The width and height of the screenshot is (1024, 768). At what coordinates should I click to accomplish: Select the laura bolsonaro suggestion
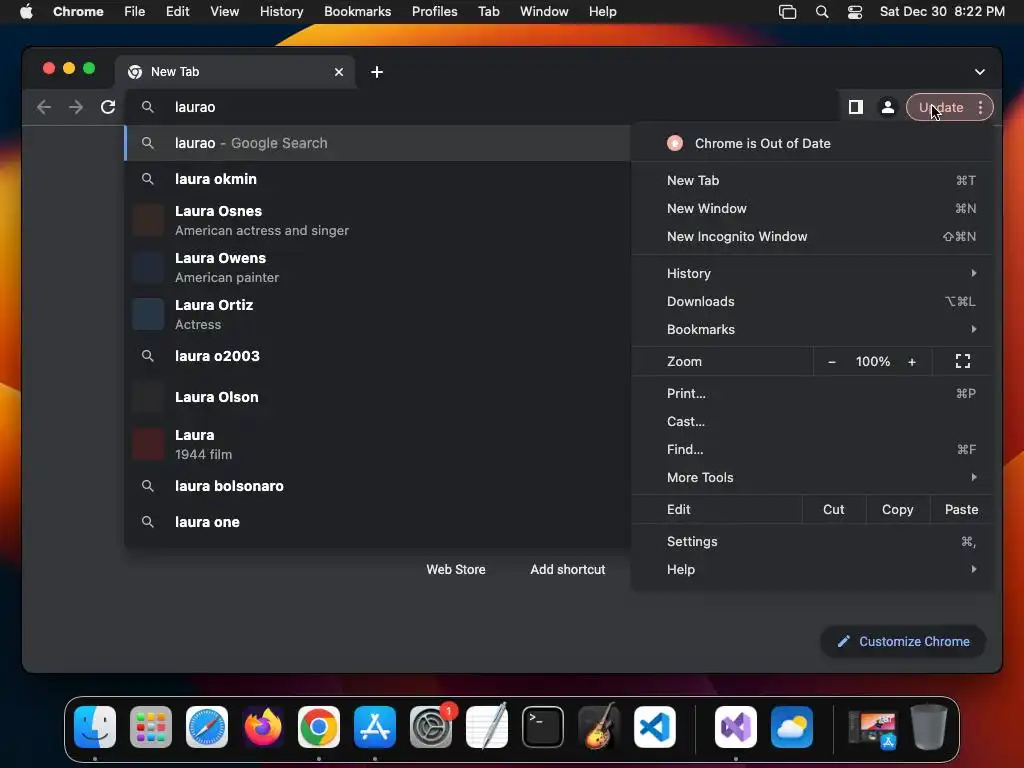pyautogui.click(x=377, y=486)
